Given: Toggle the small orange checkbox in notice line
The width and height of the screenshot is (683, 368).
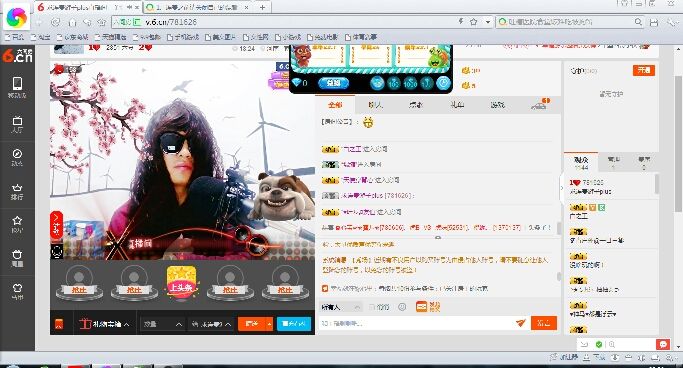Looking at the screenshot, I should [325, 288].
